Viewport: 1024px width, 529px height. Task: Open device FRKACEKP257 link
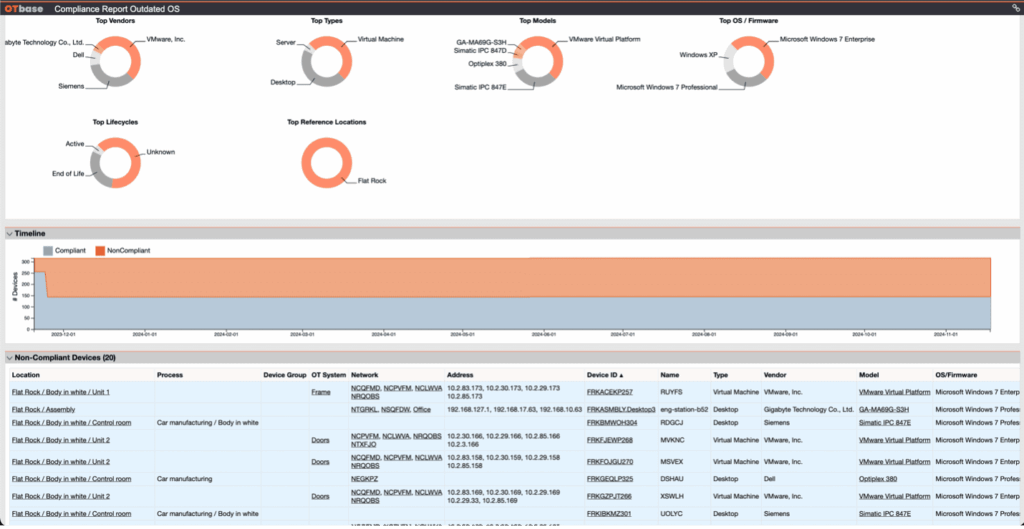click(x=609, y=392)
